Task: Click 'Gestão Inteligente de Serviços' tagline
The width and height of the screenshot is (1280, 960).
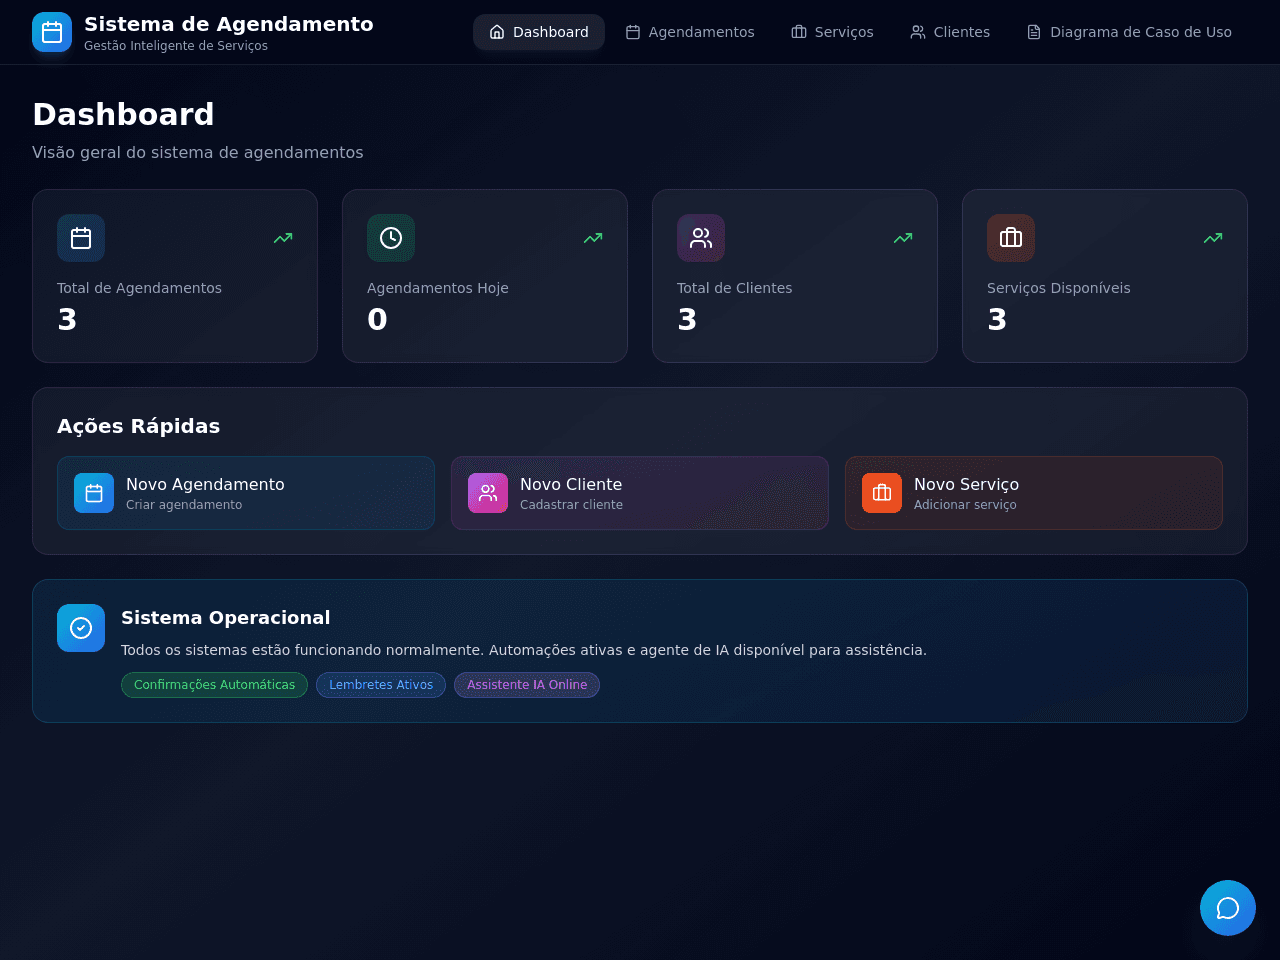Action: [x=176, y=46]
